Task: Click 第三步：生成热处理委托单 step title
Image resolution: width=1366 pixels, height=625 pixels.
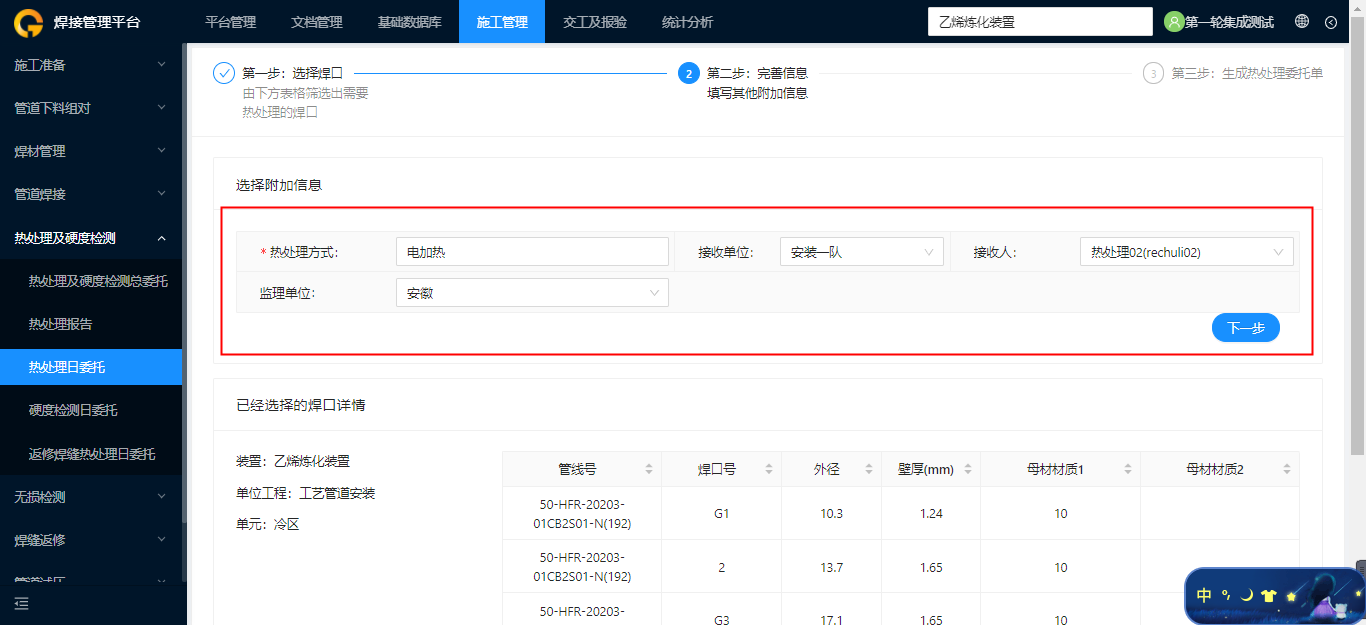Action: click(1247, 73)
